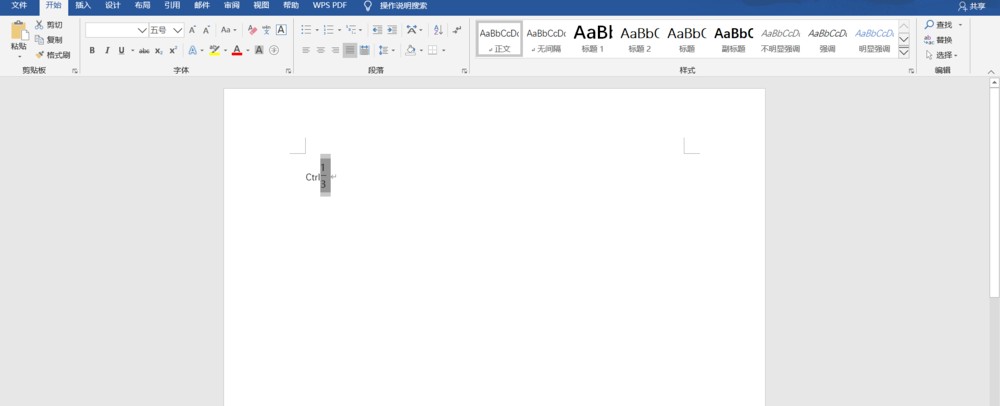Click the Paste (粘贴) clipboard icon

[19, 32]
